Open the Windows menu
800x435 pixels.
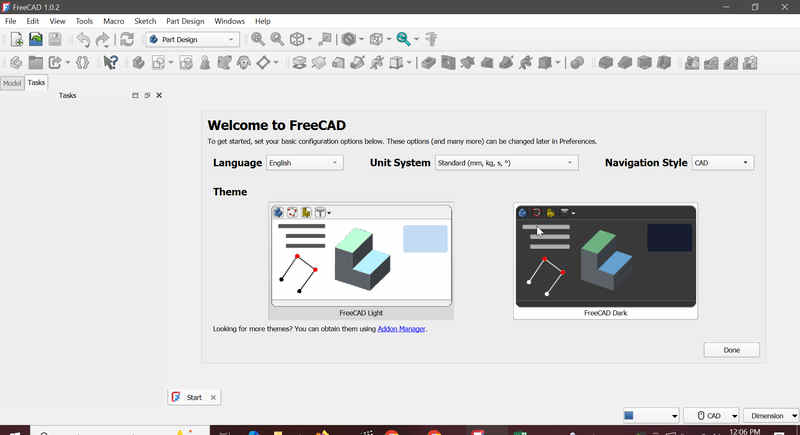pos(229,21)
